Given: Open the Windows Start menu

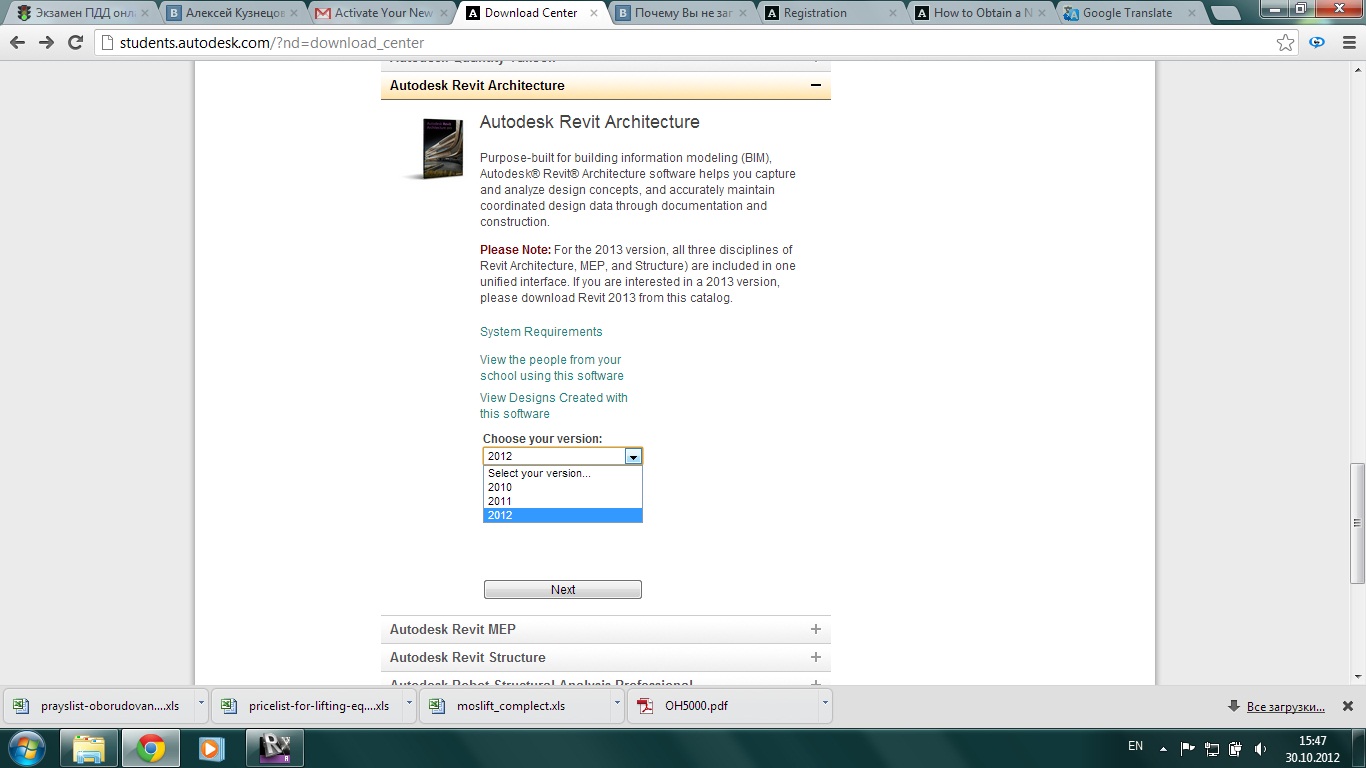Looking at the screenshot, I should [x=27, y=748].
